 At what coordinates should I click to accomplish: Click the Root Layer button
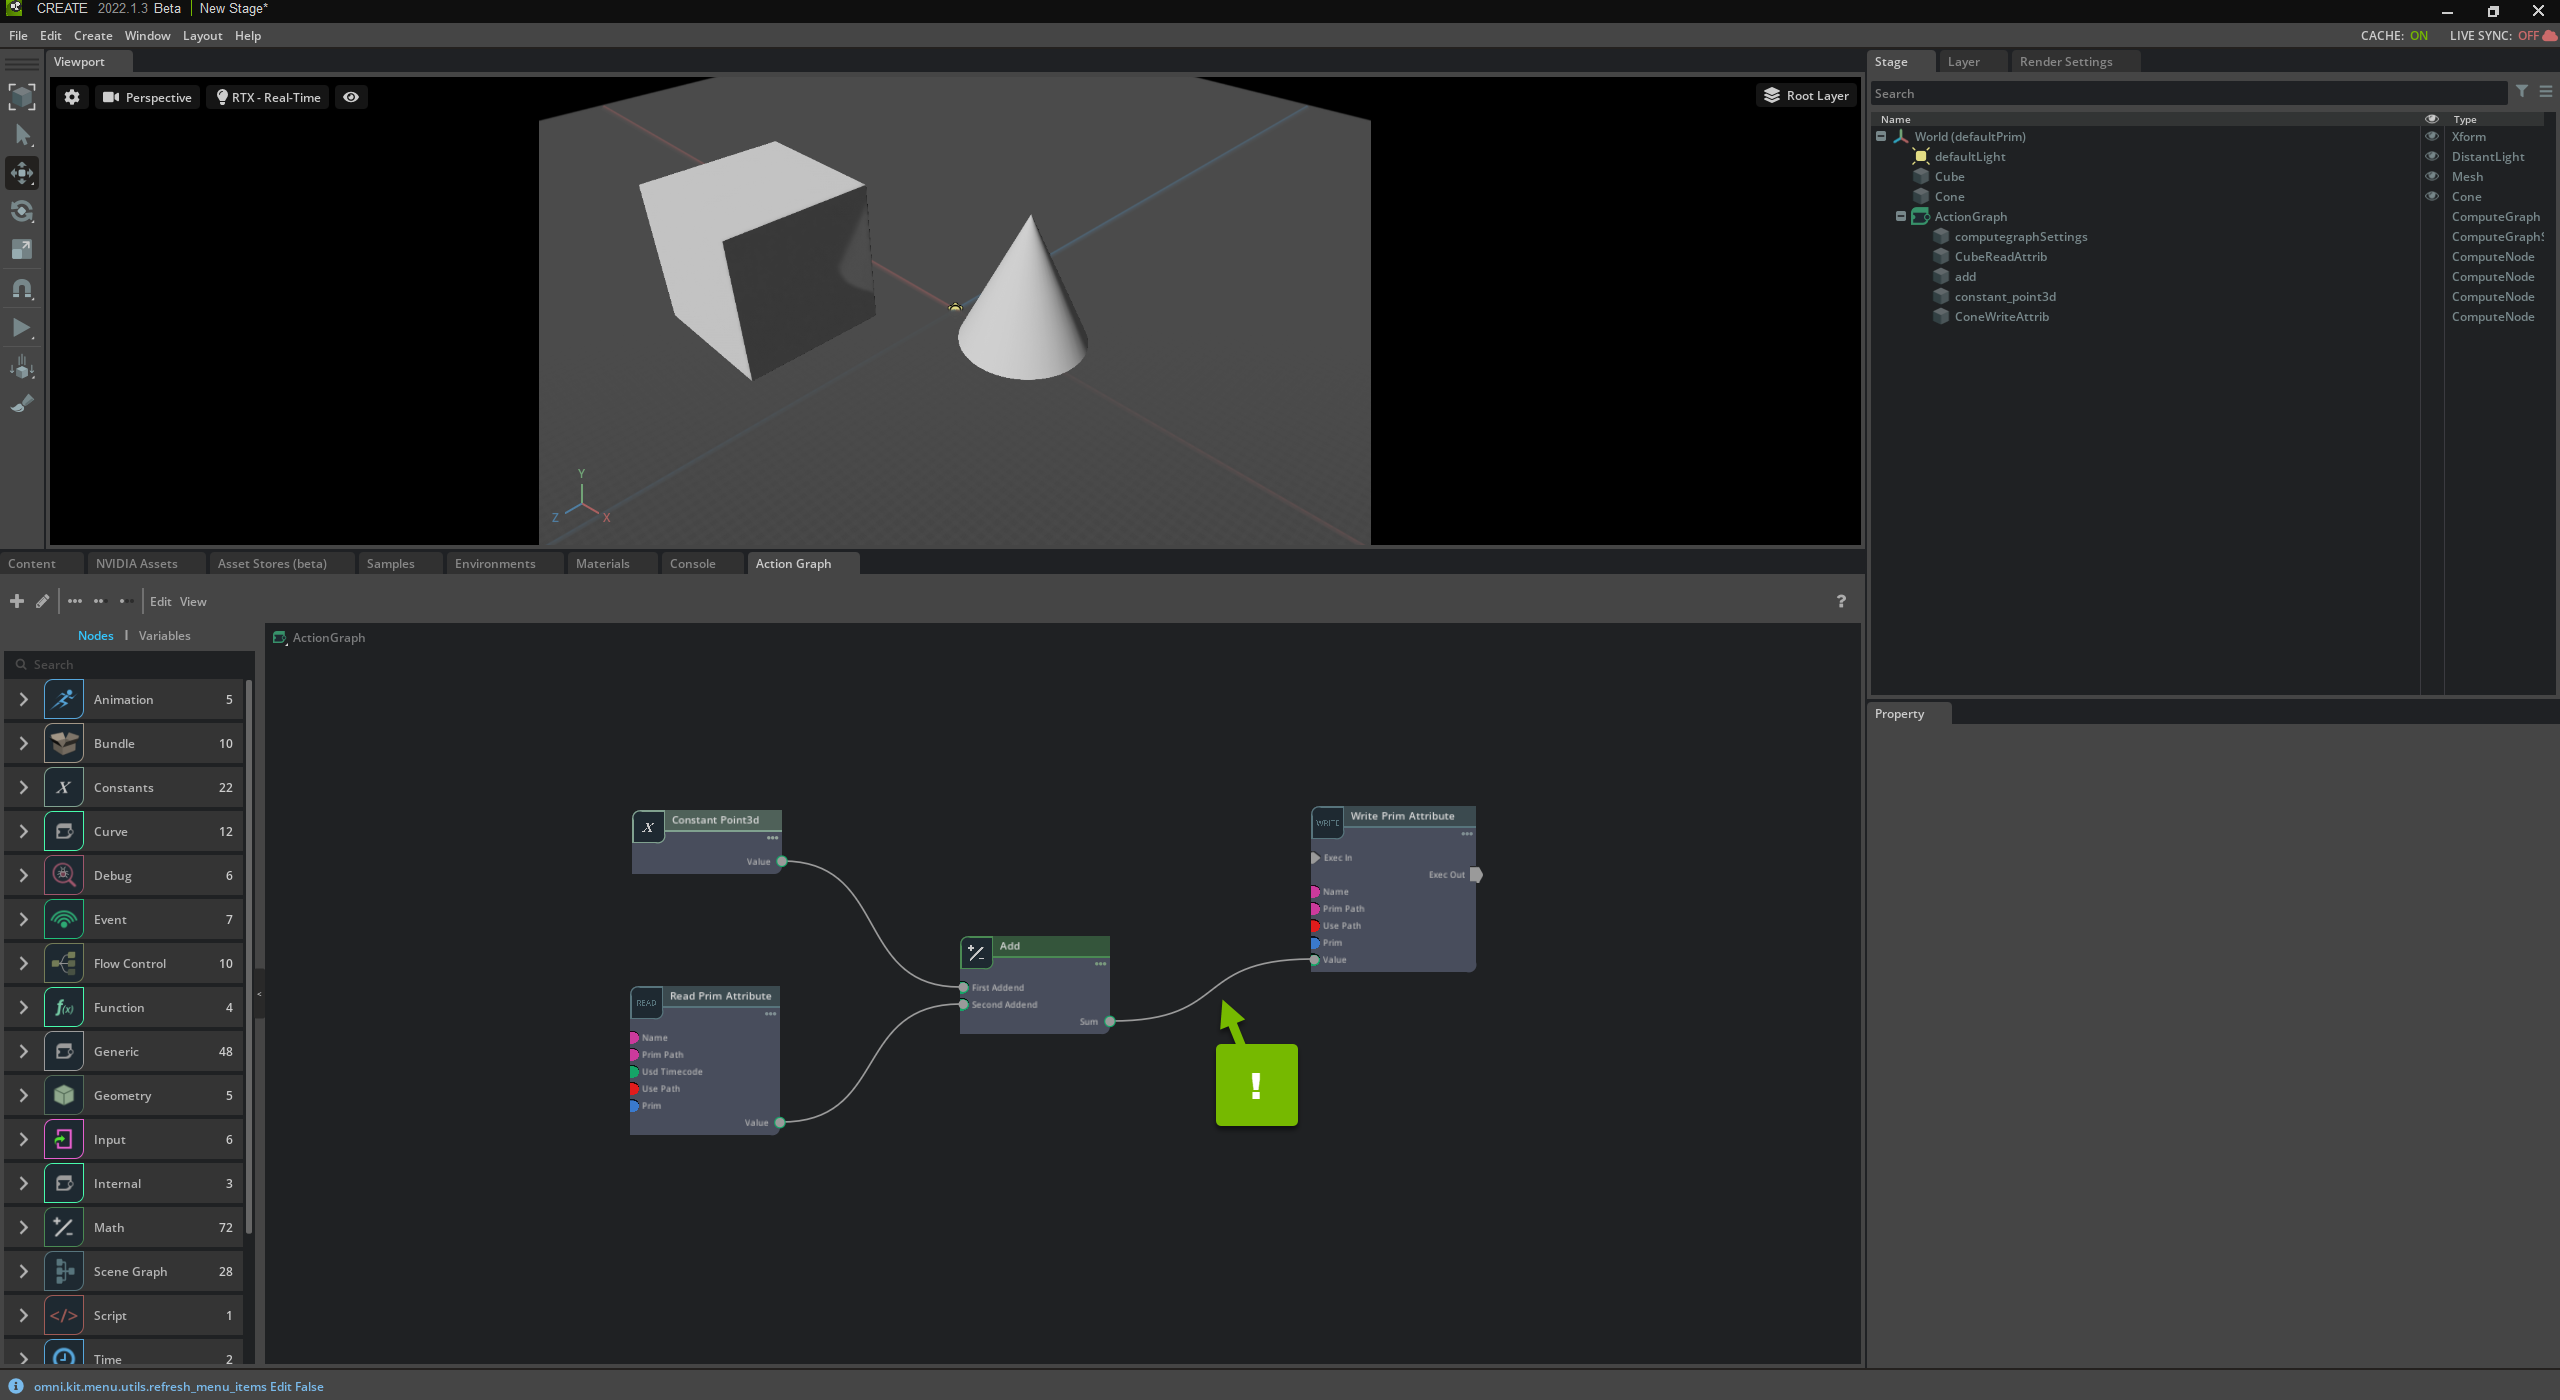(1806, 95)
